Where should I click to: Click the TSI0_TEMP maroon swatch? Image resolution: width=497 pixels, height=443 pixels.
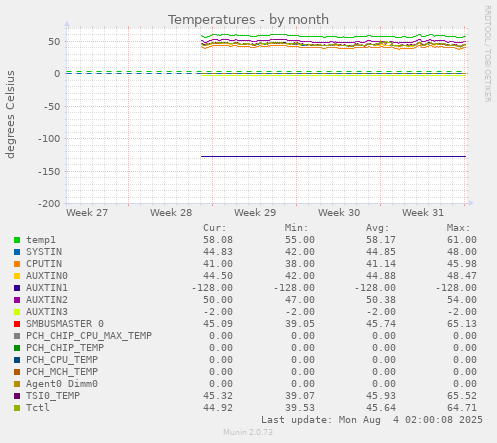(x=17, y=396)
